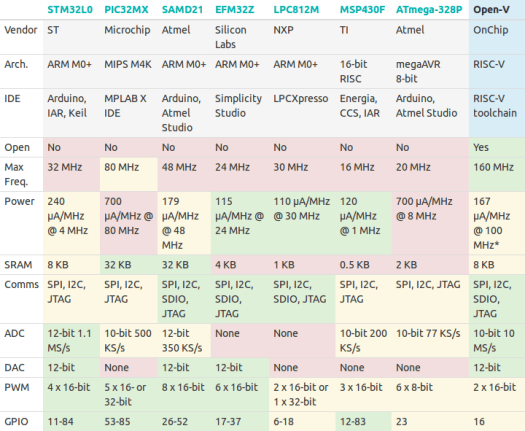Select the Max Freq. row label
The image size is (525, 431).
pos(16,174)
